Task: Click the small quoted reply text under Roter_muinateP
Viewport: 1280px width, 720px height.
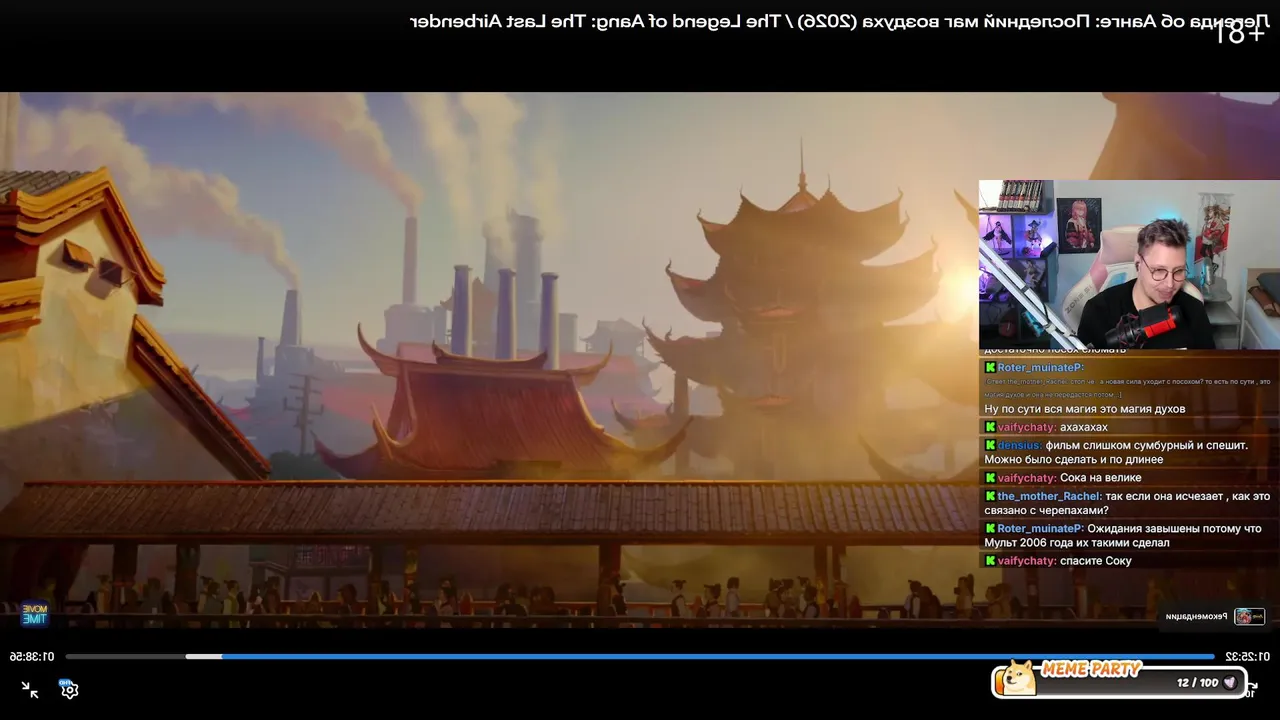Action: [x=1127, y=388]
